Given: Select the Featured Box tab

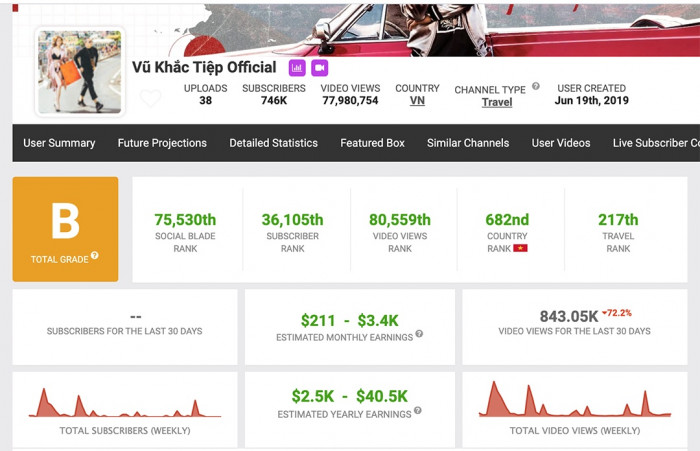Looking at the screenshot, I should click(x=372, y=143).
